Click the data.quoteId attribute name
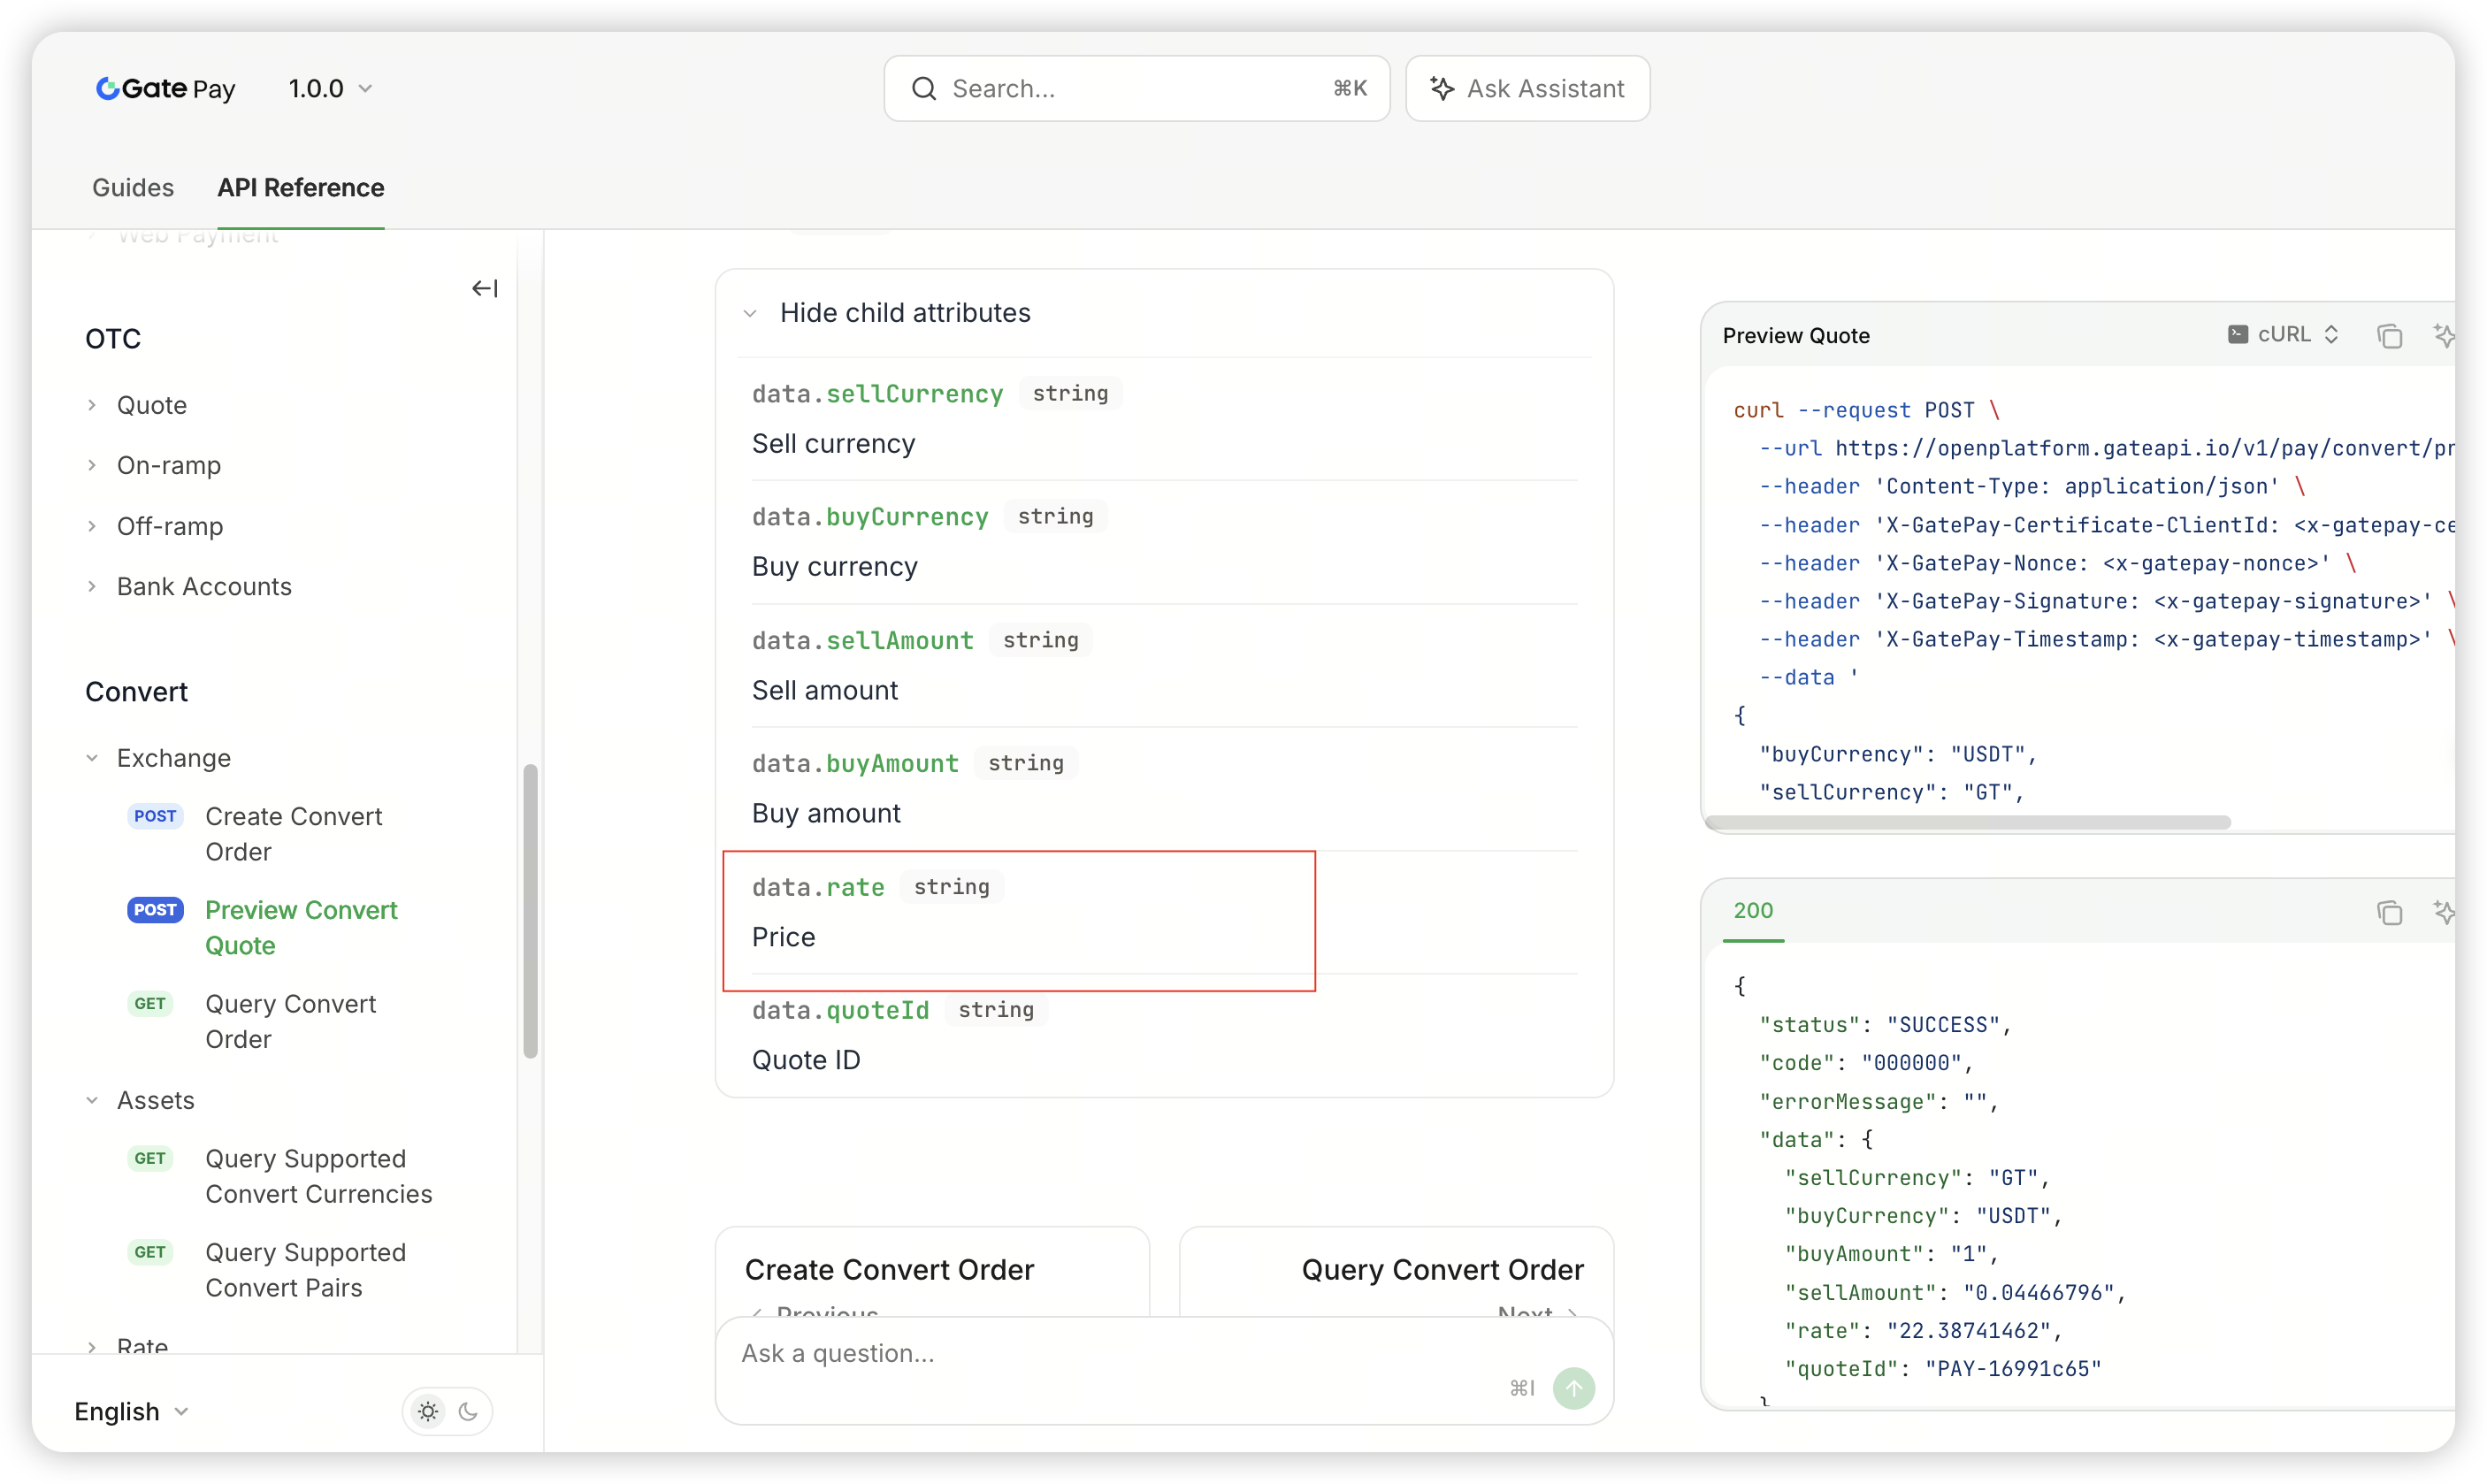This screenshot has height=1484, width=2487. click(x=840, y=1011)
